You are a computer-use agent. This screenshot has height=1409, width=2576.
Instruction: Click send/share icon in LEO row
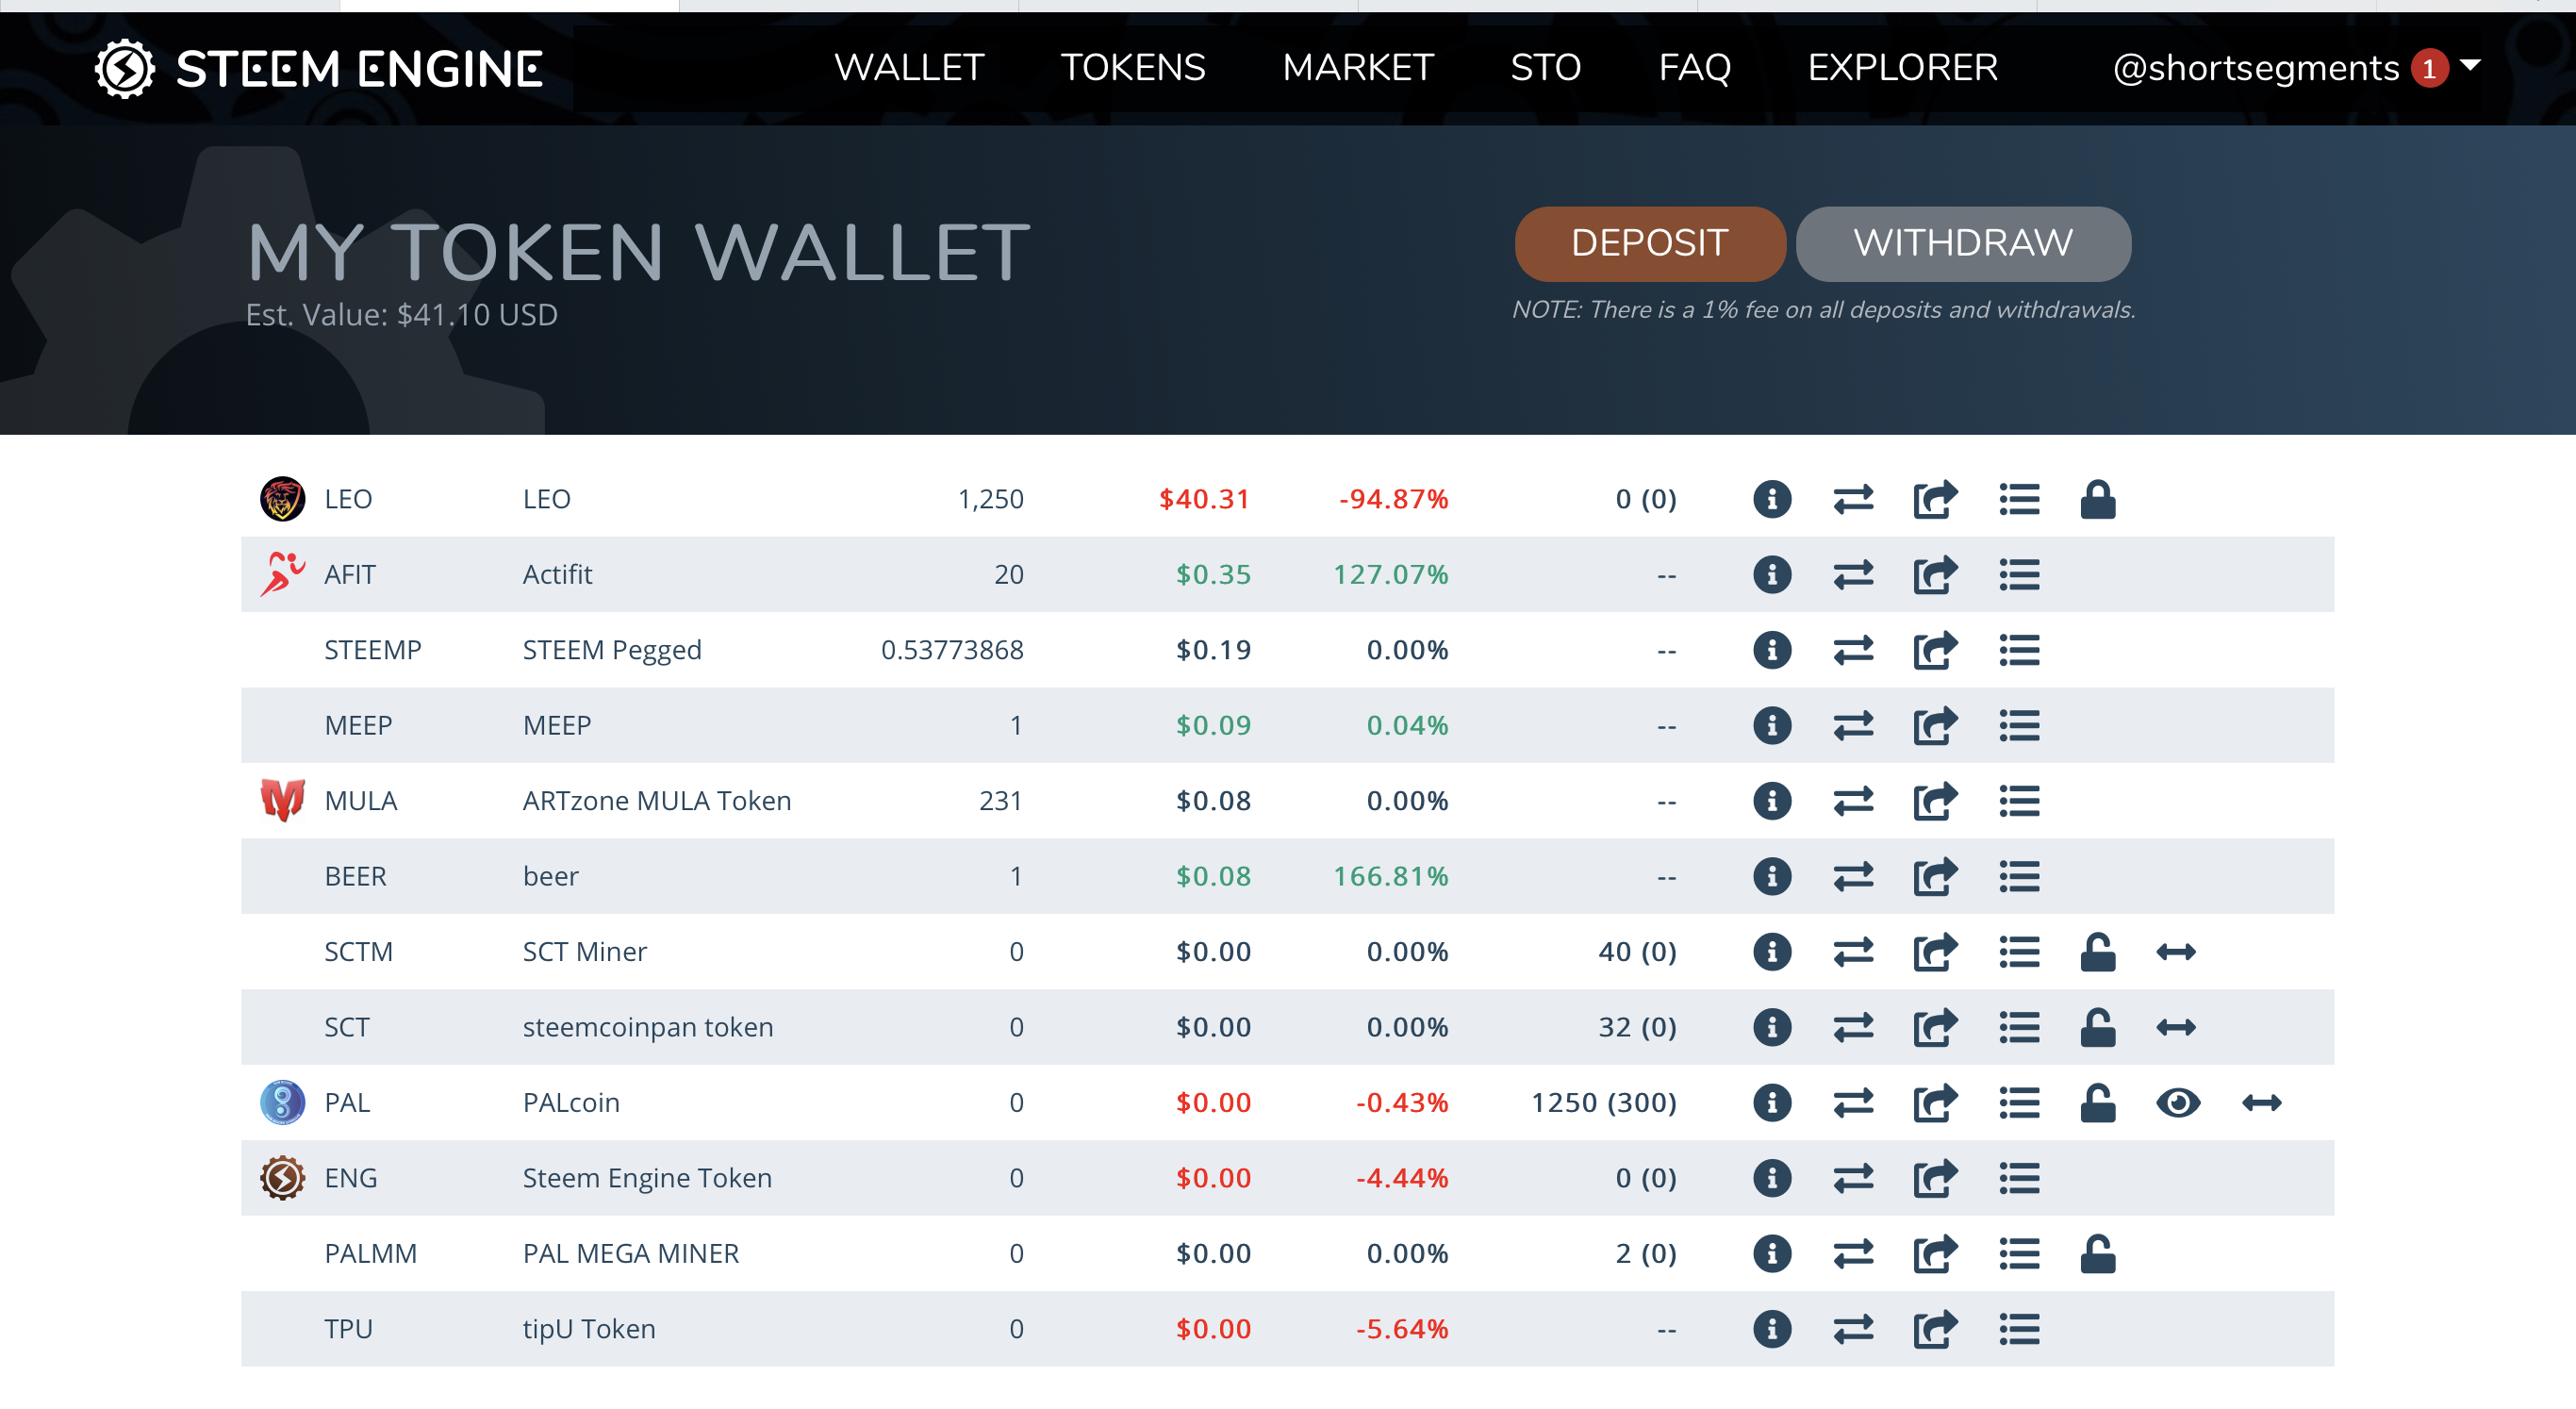(x=1934, y=499)
